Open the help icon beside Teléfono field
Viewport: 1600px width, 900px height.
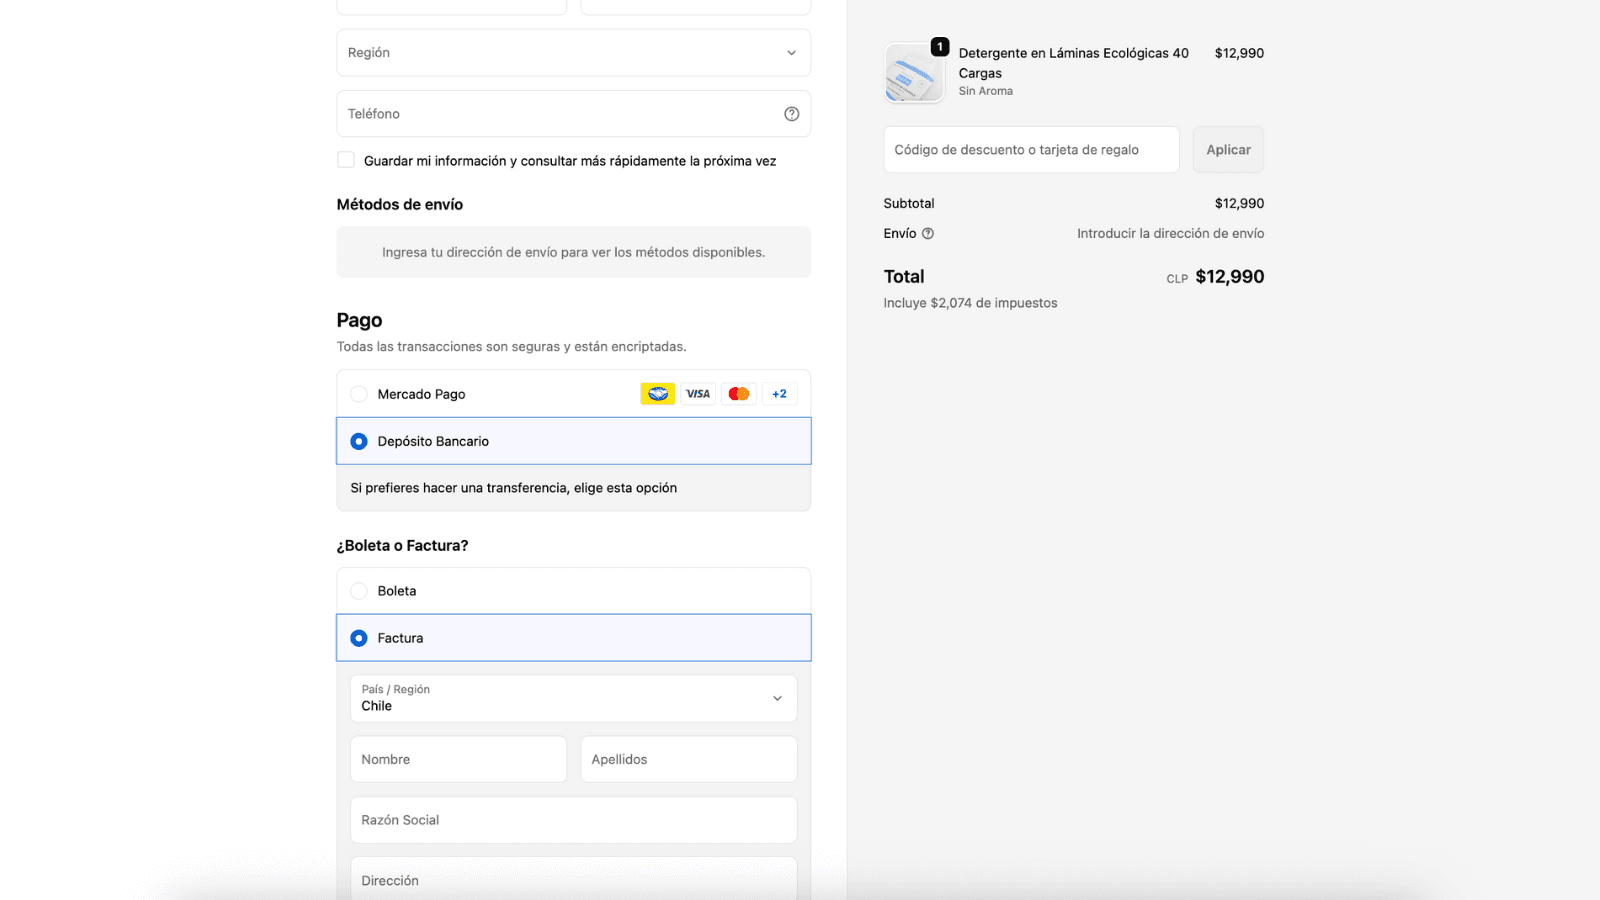tap(791, 113)
